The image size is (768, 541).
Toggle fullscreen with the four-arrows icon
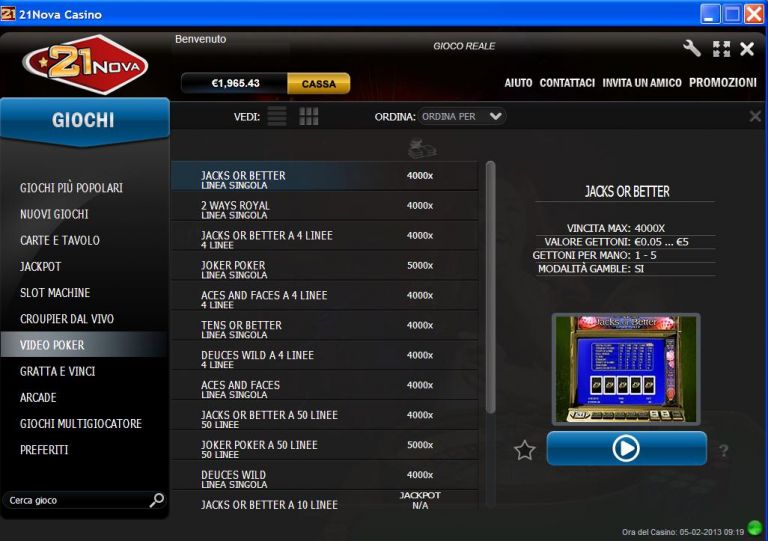coord(721,48)
